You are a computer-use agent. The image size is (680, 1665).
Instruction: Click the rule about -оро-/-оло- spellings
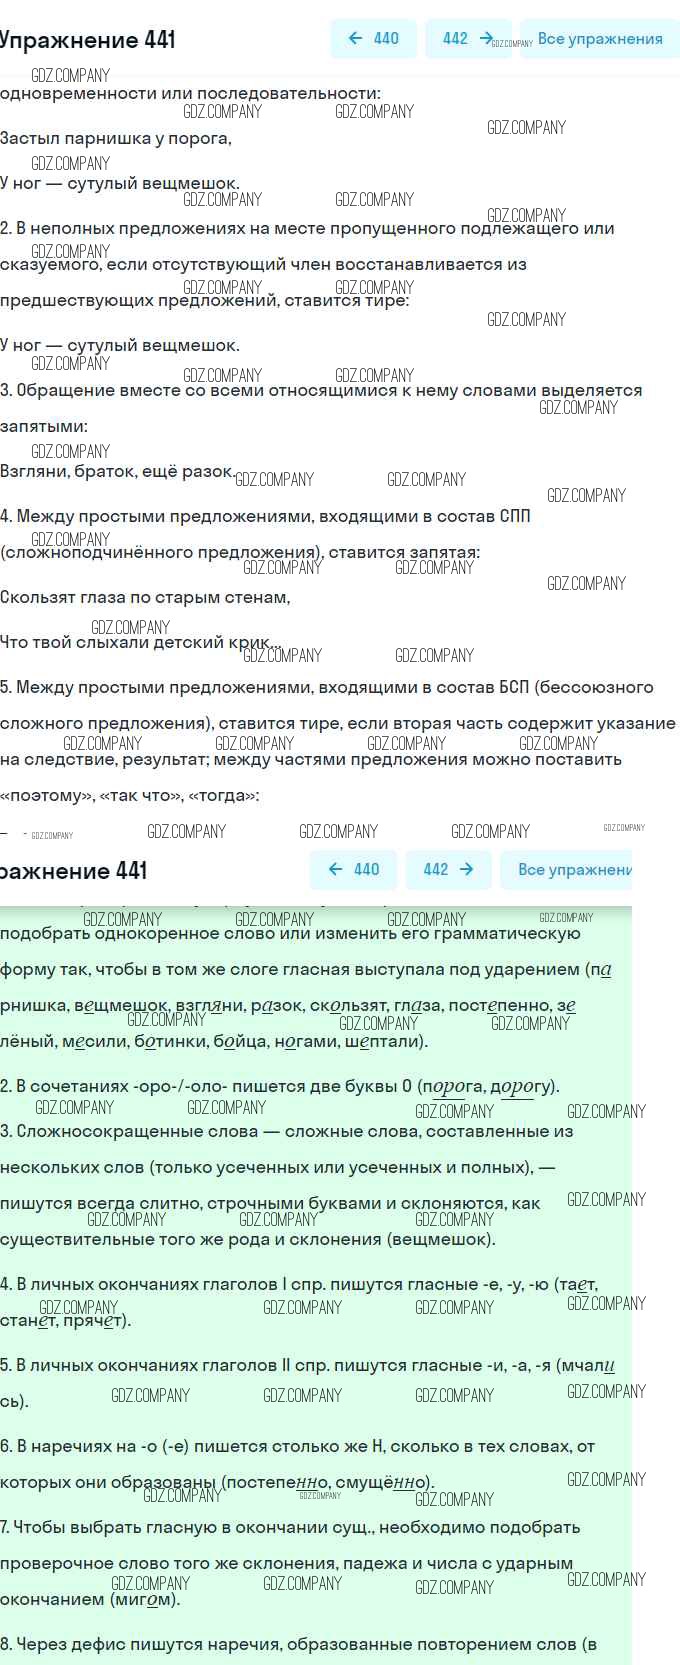[280, 1087]
